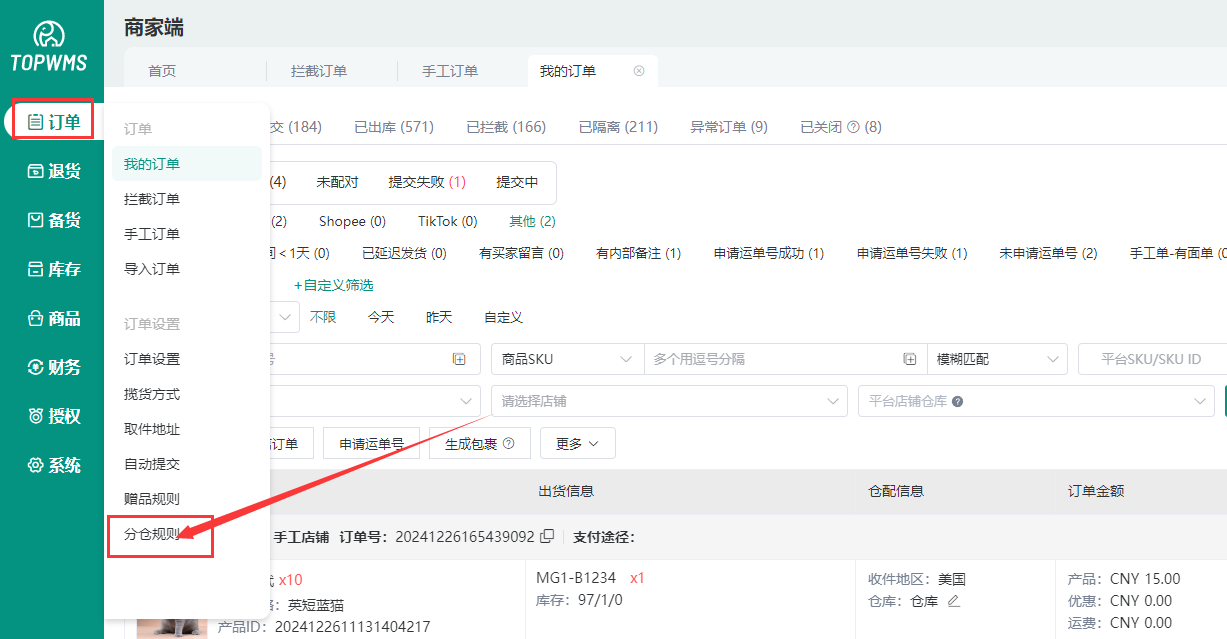Filter by 有买家留言 (0)

pyautogui.click(x=521, y=253)
